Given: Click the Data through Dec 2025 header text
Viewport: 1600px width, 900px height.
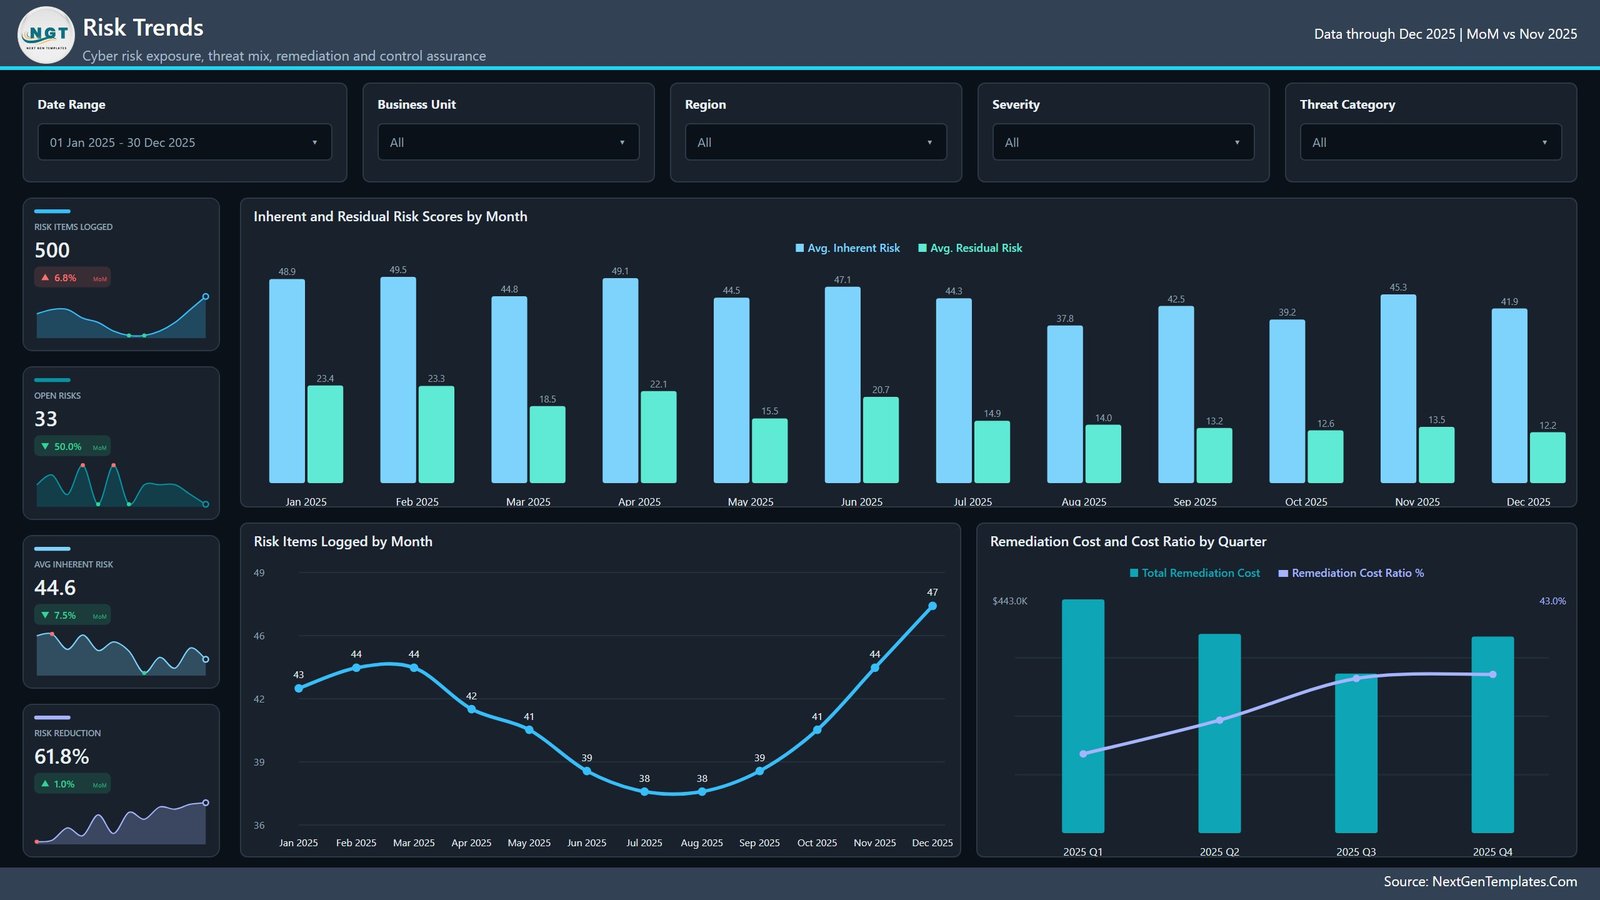Looking at the screenshot, I should [1445, 34].
